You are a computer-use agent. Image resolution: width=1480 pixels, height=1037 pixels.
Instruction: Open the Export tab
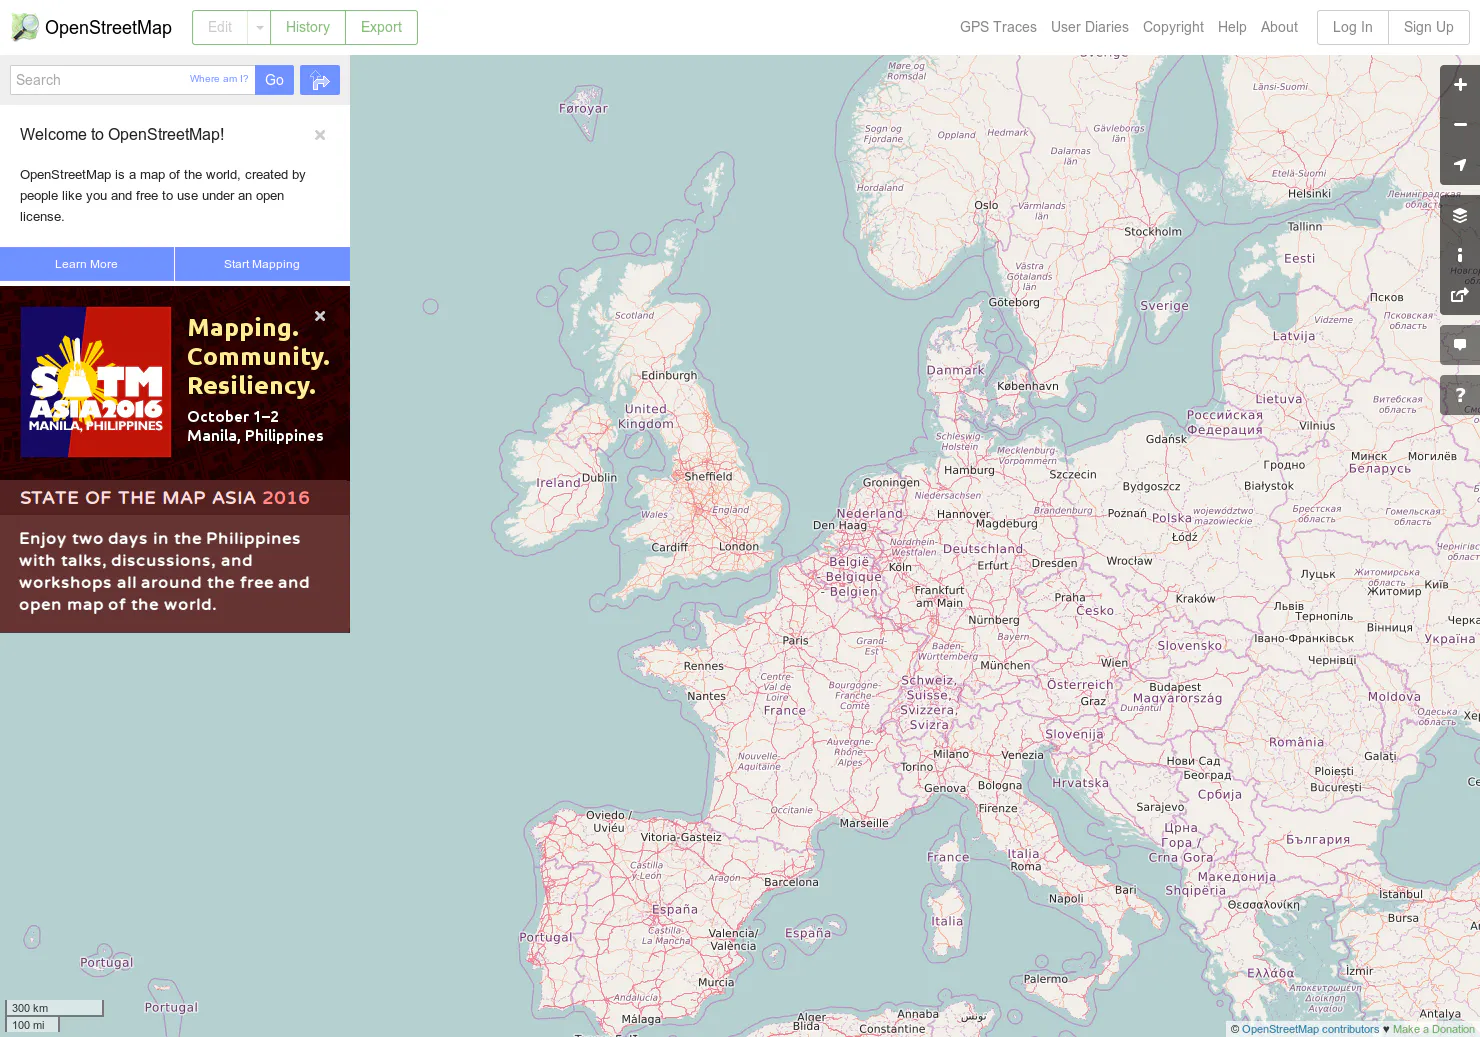[x=381, y=27]
